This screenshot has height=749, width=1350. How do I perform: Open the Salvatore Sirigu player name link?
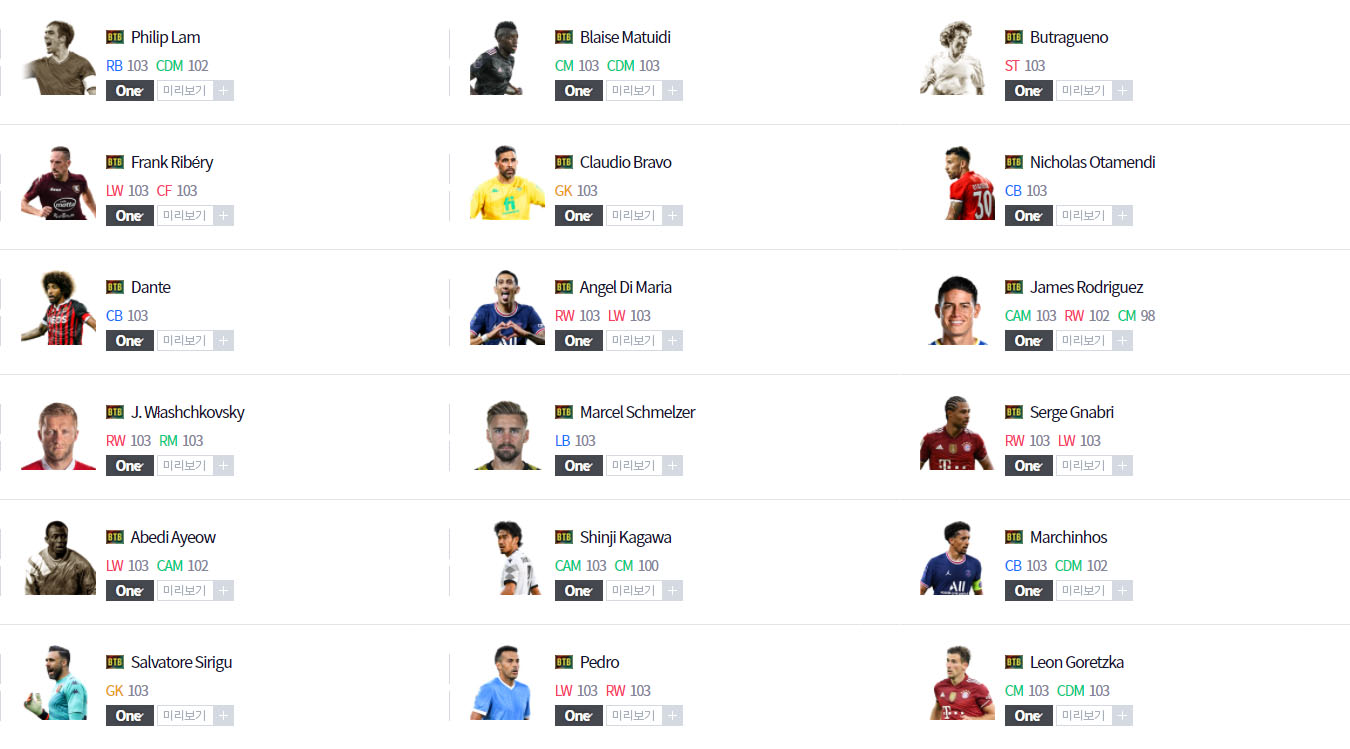(182, 662)
